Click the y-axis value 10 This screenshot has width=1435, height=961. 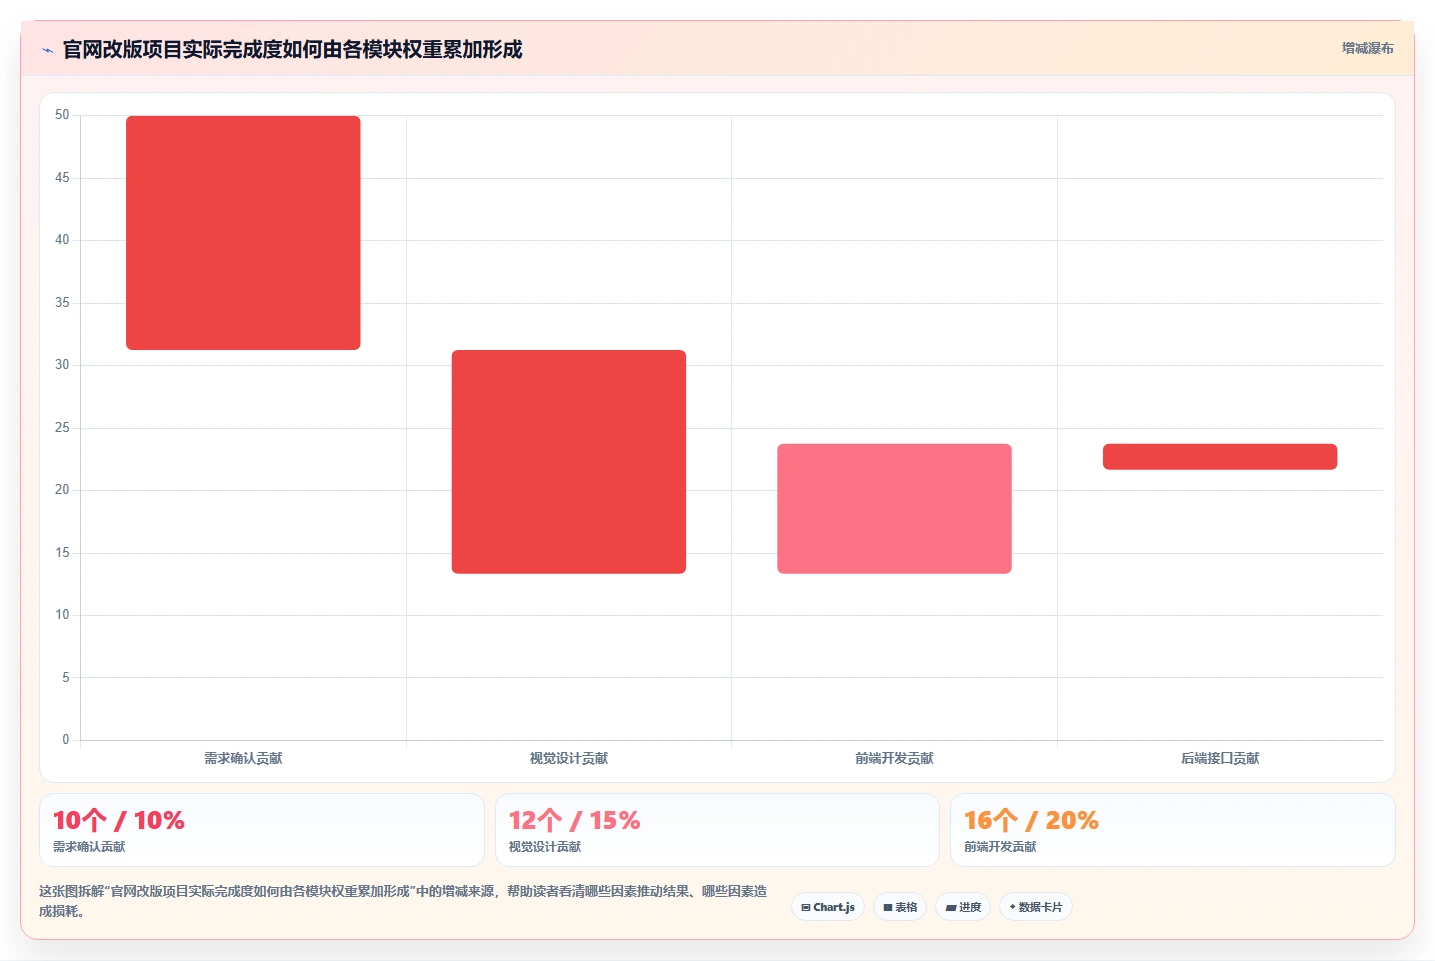pos(62,615)
